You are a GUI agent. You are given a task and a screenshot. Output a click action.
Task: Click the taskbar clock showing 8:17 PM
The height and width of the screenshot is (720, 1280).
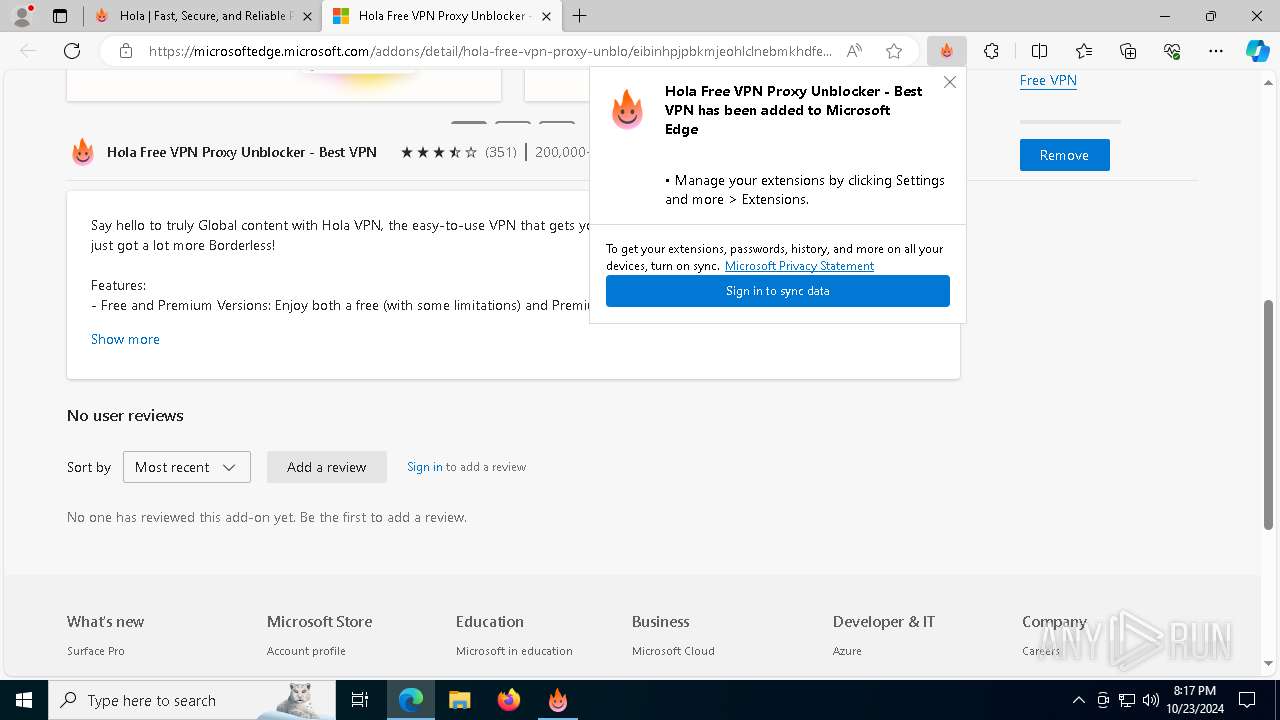click(x=1194, y=700)
